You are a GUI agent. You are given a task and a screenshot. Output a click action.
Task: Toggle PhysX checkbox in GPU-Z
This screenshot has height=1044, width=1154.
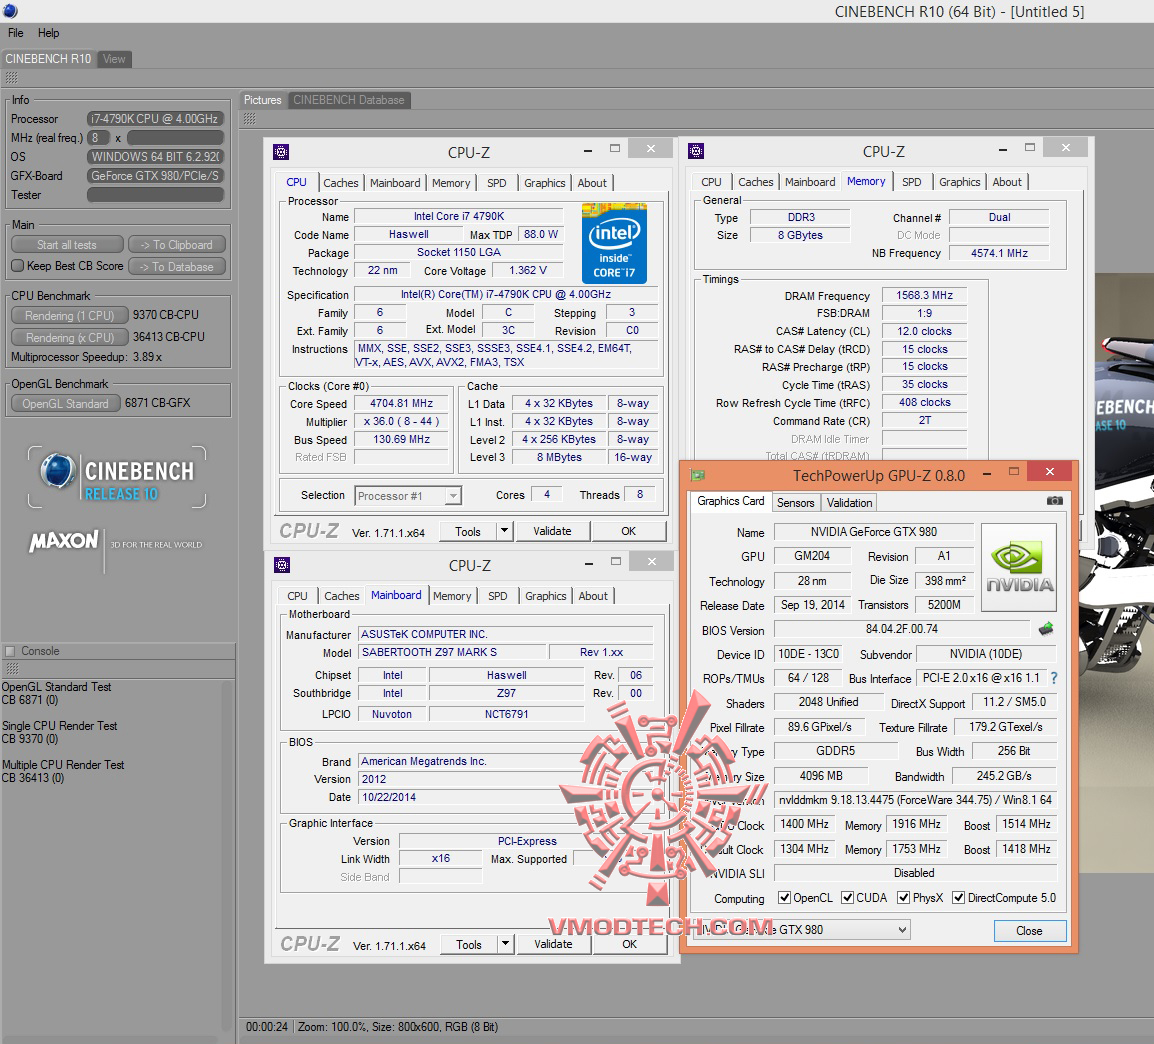click(x=904, y=898)
